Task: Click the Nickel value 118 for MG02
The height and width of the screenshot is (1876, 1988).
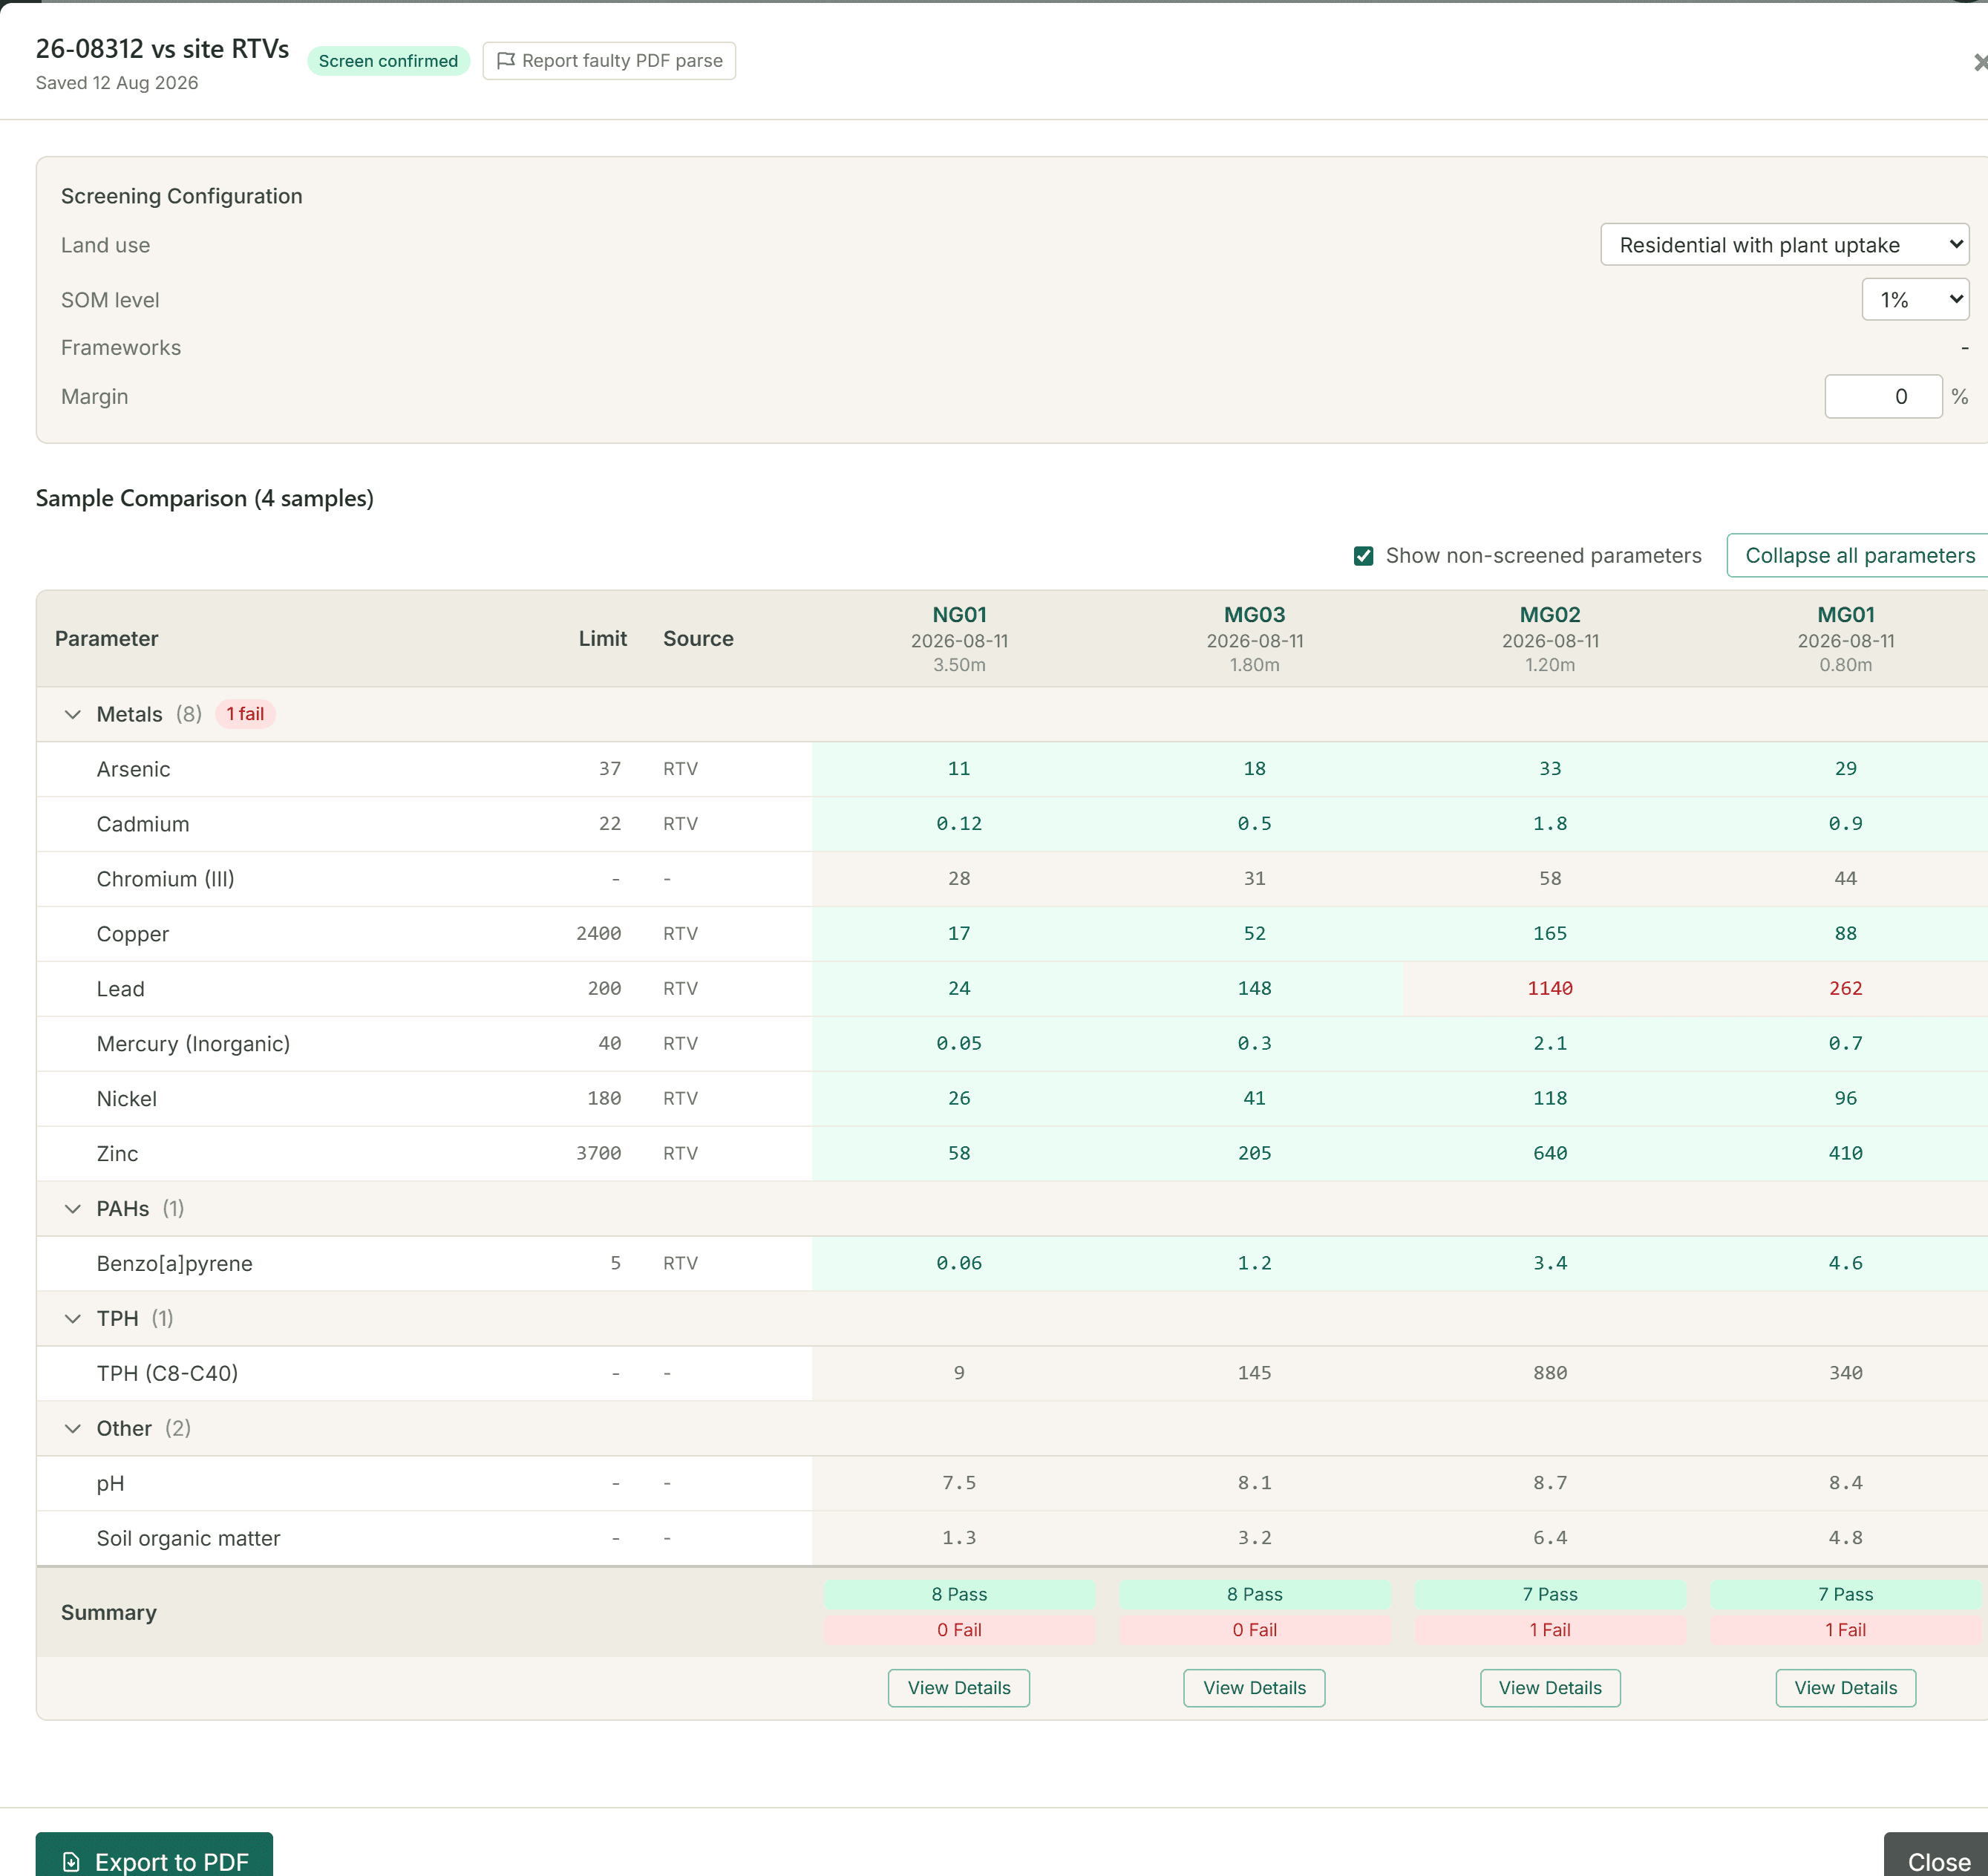Action: point(1550,1099)
